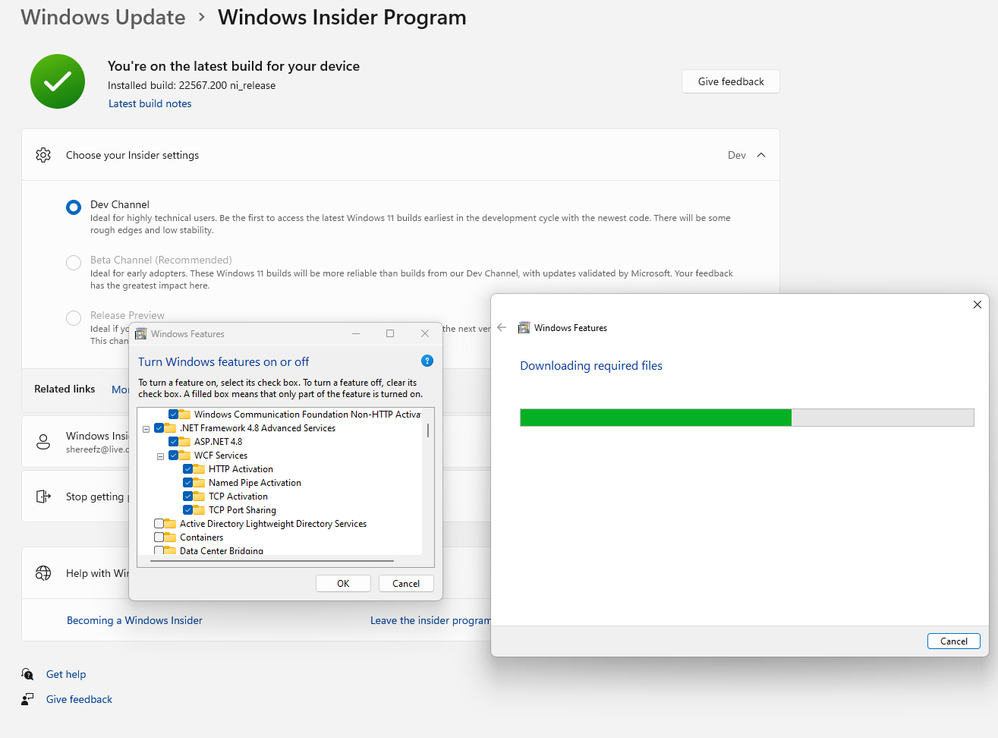This screenshot has width=998, height=738.
Task: Click the Get help icon
Action: (x=27, y=674)
